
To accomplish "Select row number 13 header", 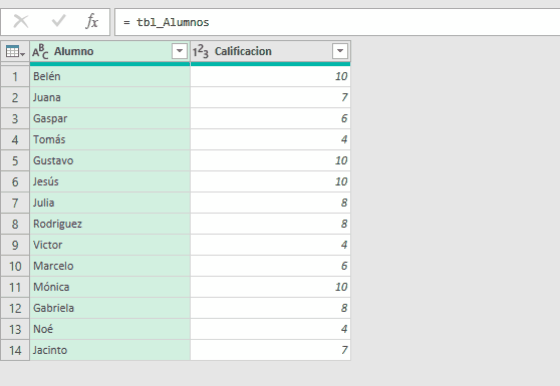I will [x=15, y=329].
